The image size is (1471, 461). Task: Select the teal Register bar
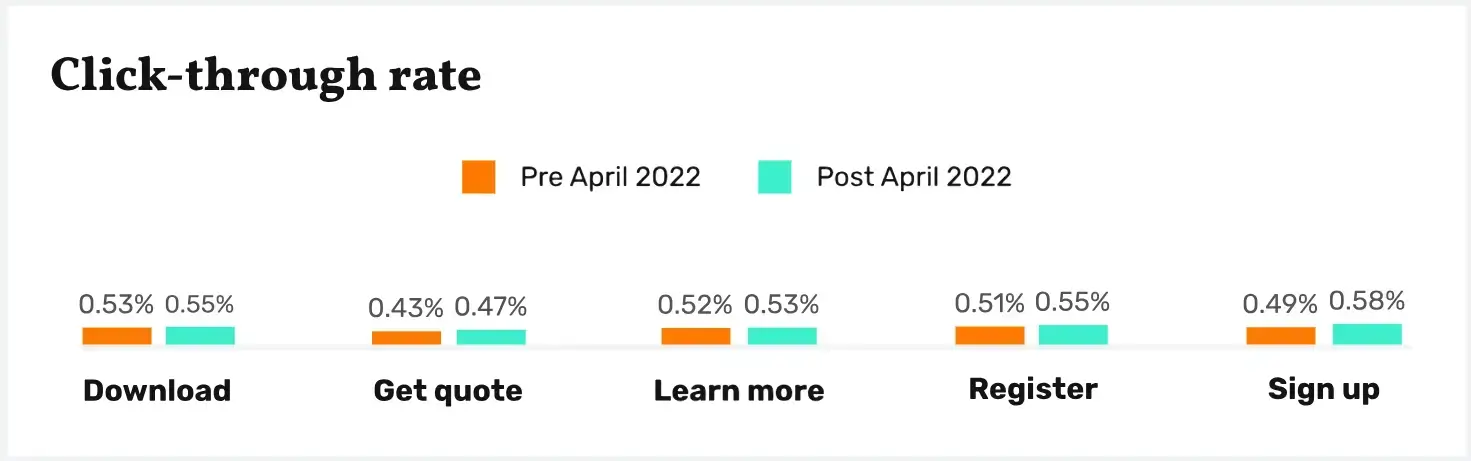[x=1073, y=335]
